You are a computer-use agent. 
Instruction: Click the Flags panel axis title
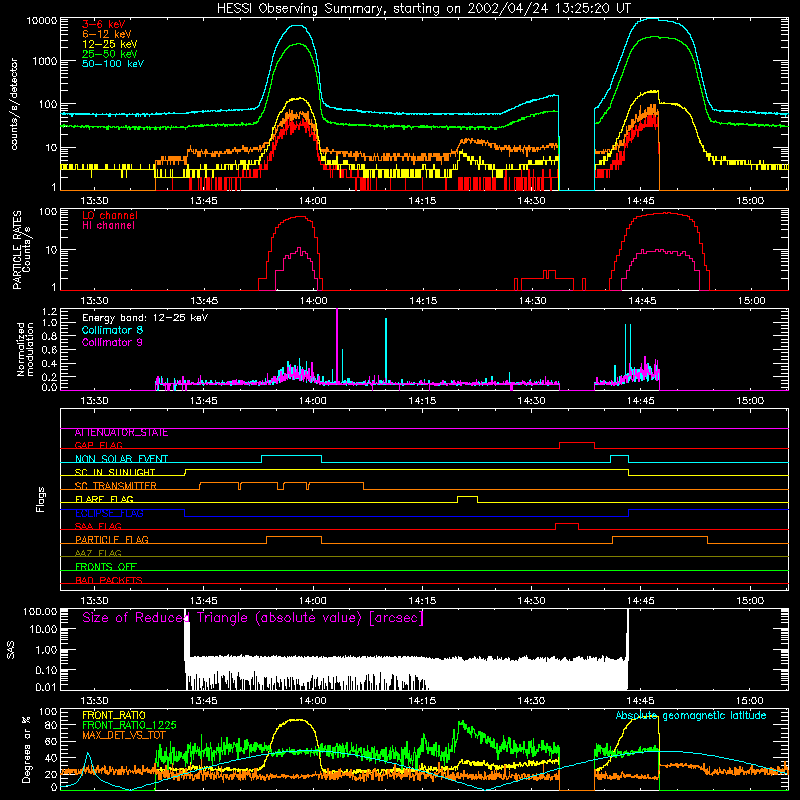[x=40, y=499]
